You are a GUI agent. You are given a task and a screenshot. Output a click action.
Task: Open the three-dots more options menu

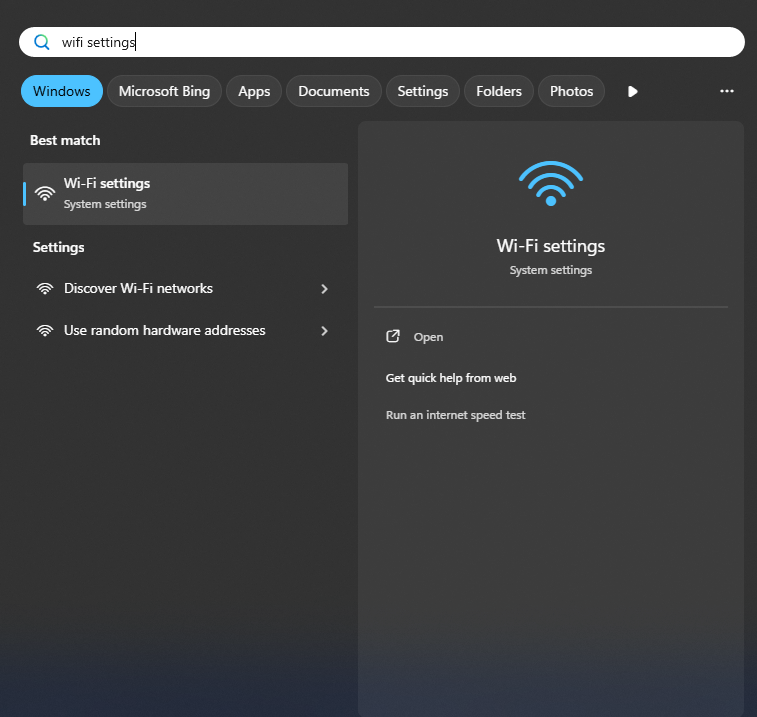pyautogui.click(x=727, y=91)
